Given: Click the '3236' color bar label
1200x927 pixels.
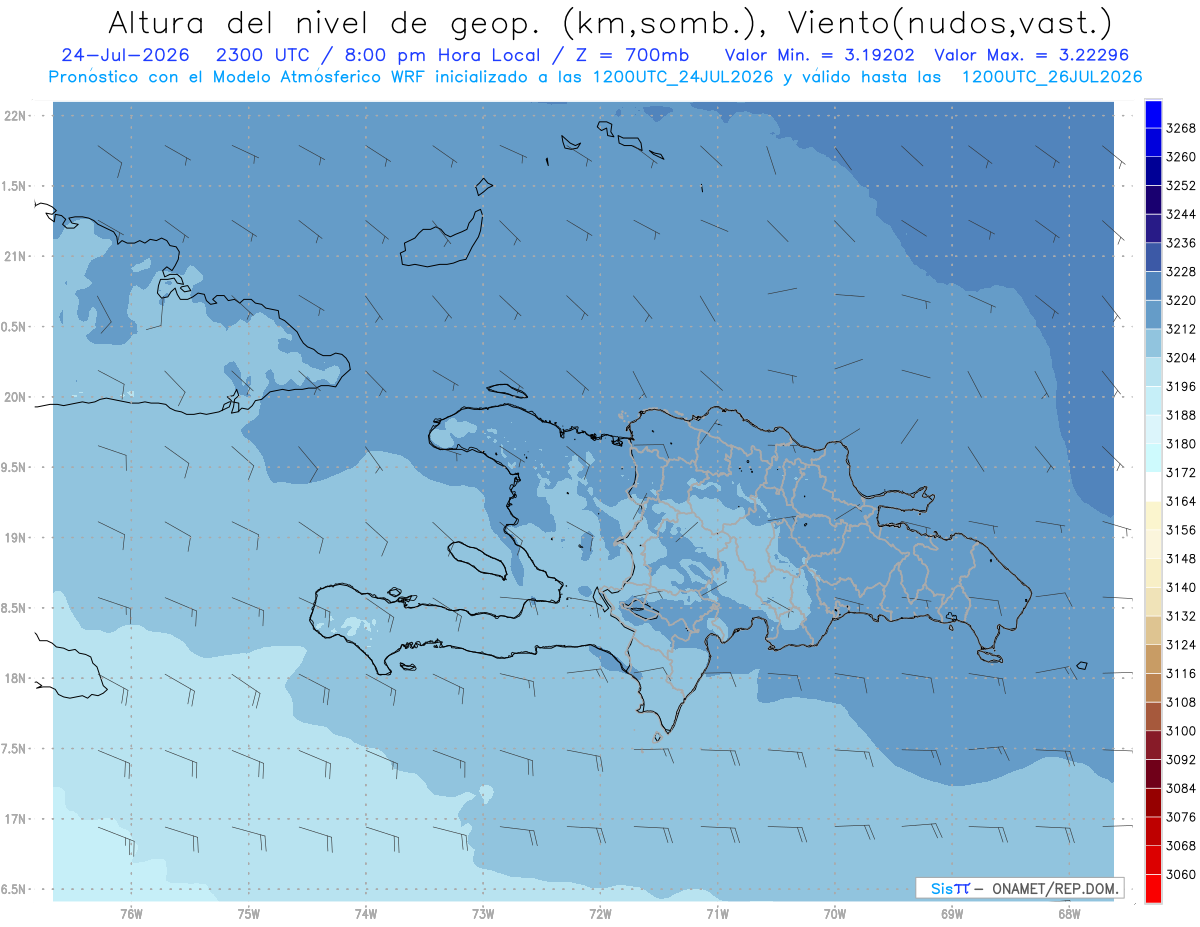Looking at the screenshot, I should point(1181,243).
